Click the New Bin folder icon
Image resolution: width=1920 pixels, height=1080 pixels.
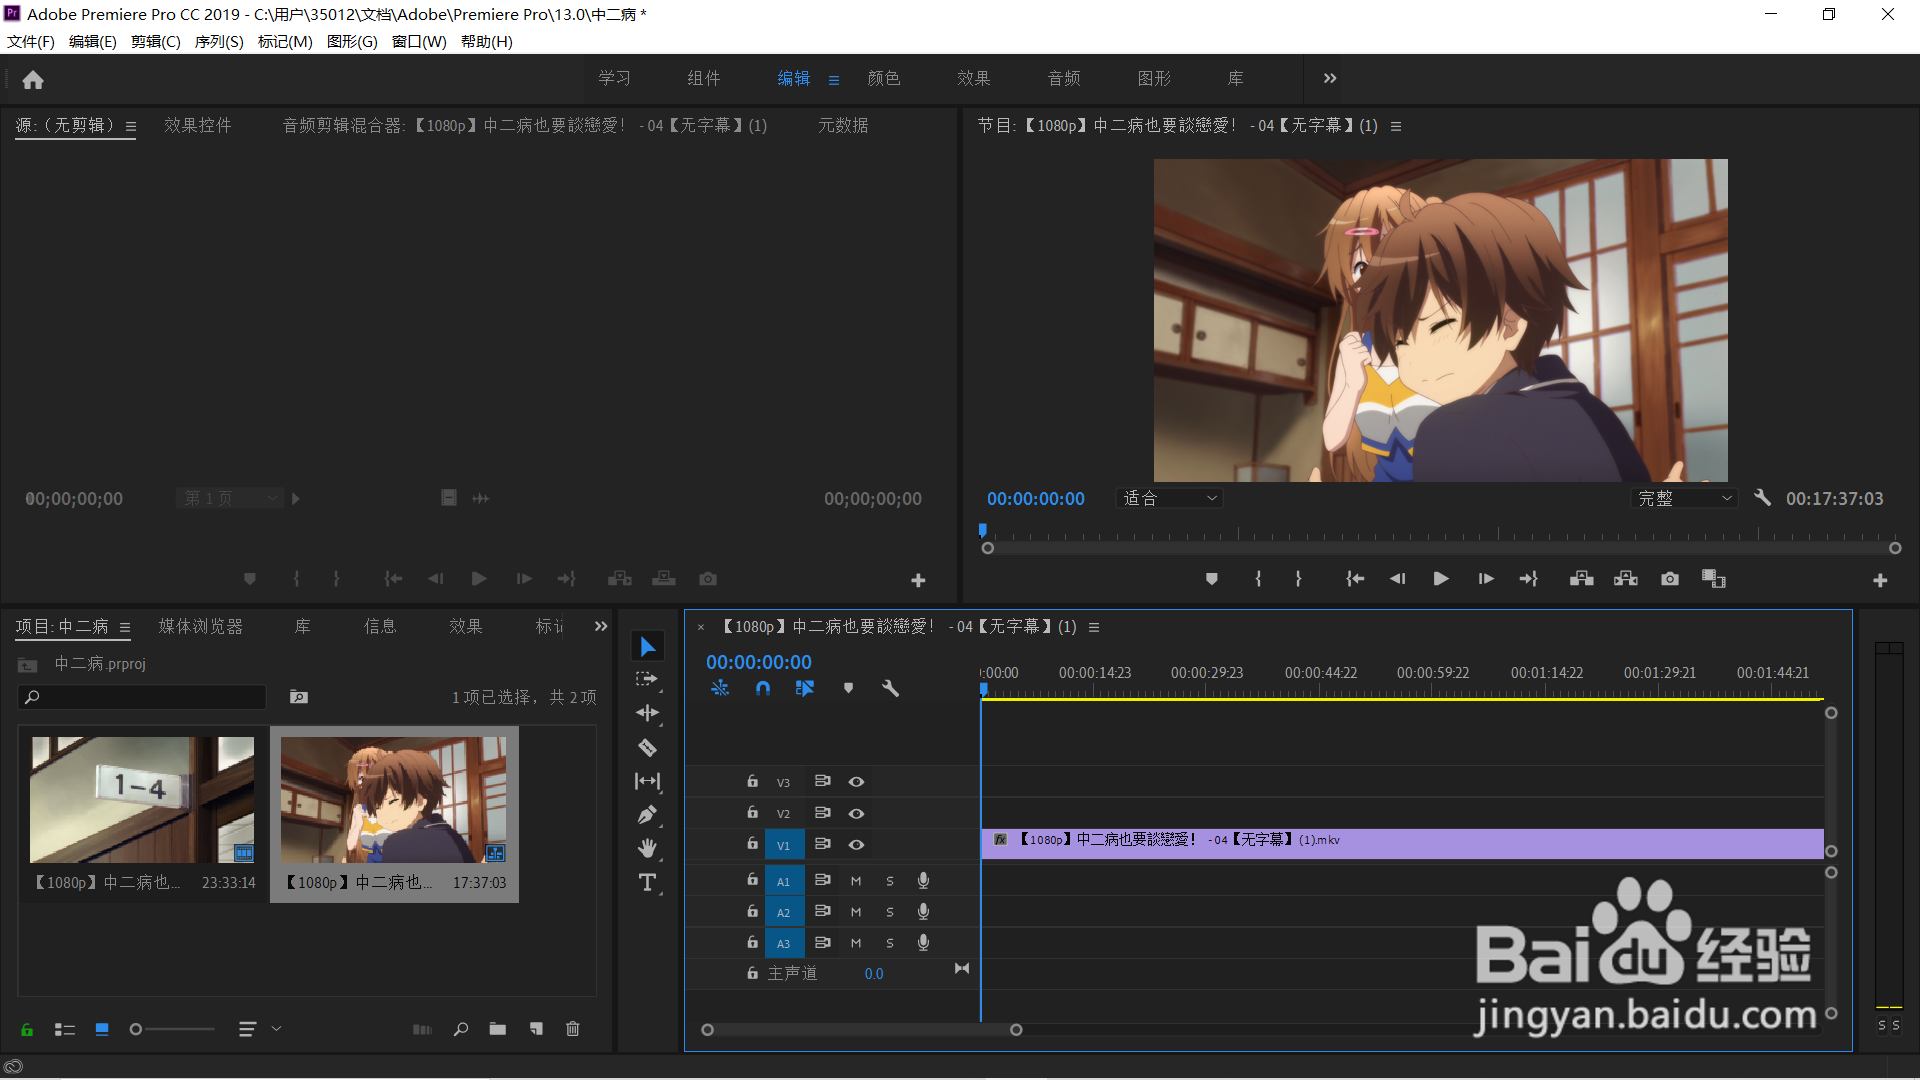pyautogui.click(x=497, y=1029)
